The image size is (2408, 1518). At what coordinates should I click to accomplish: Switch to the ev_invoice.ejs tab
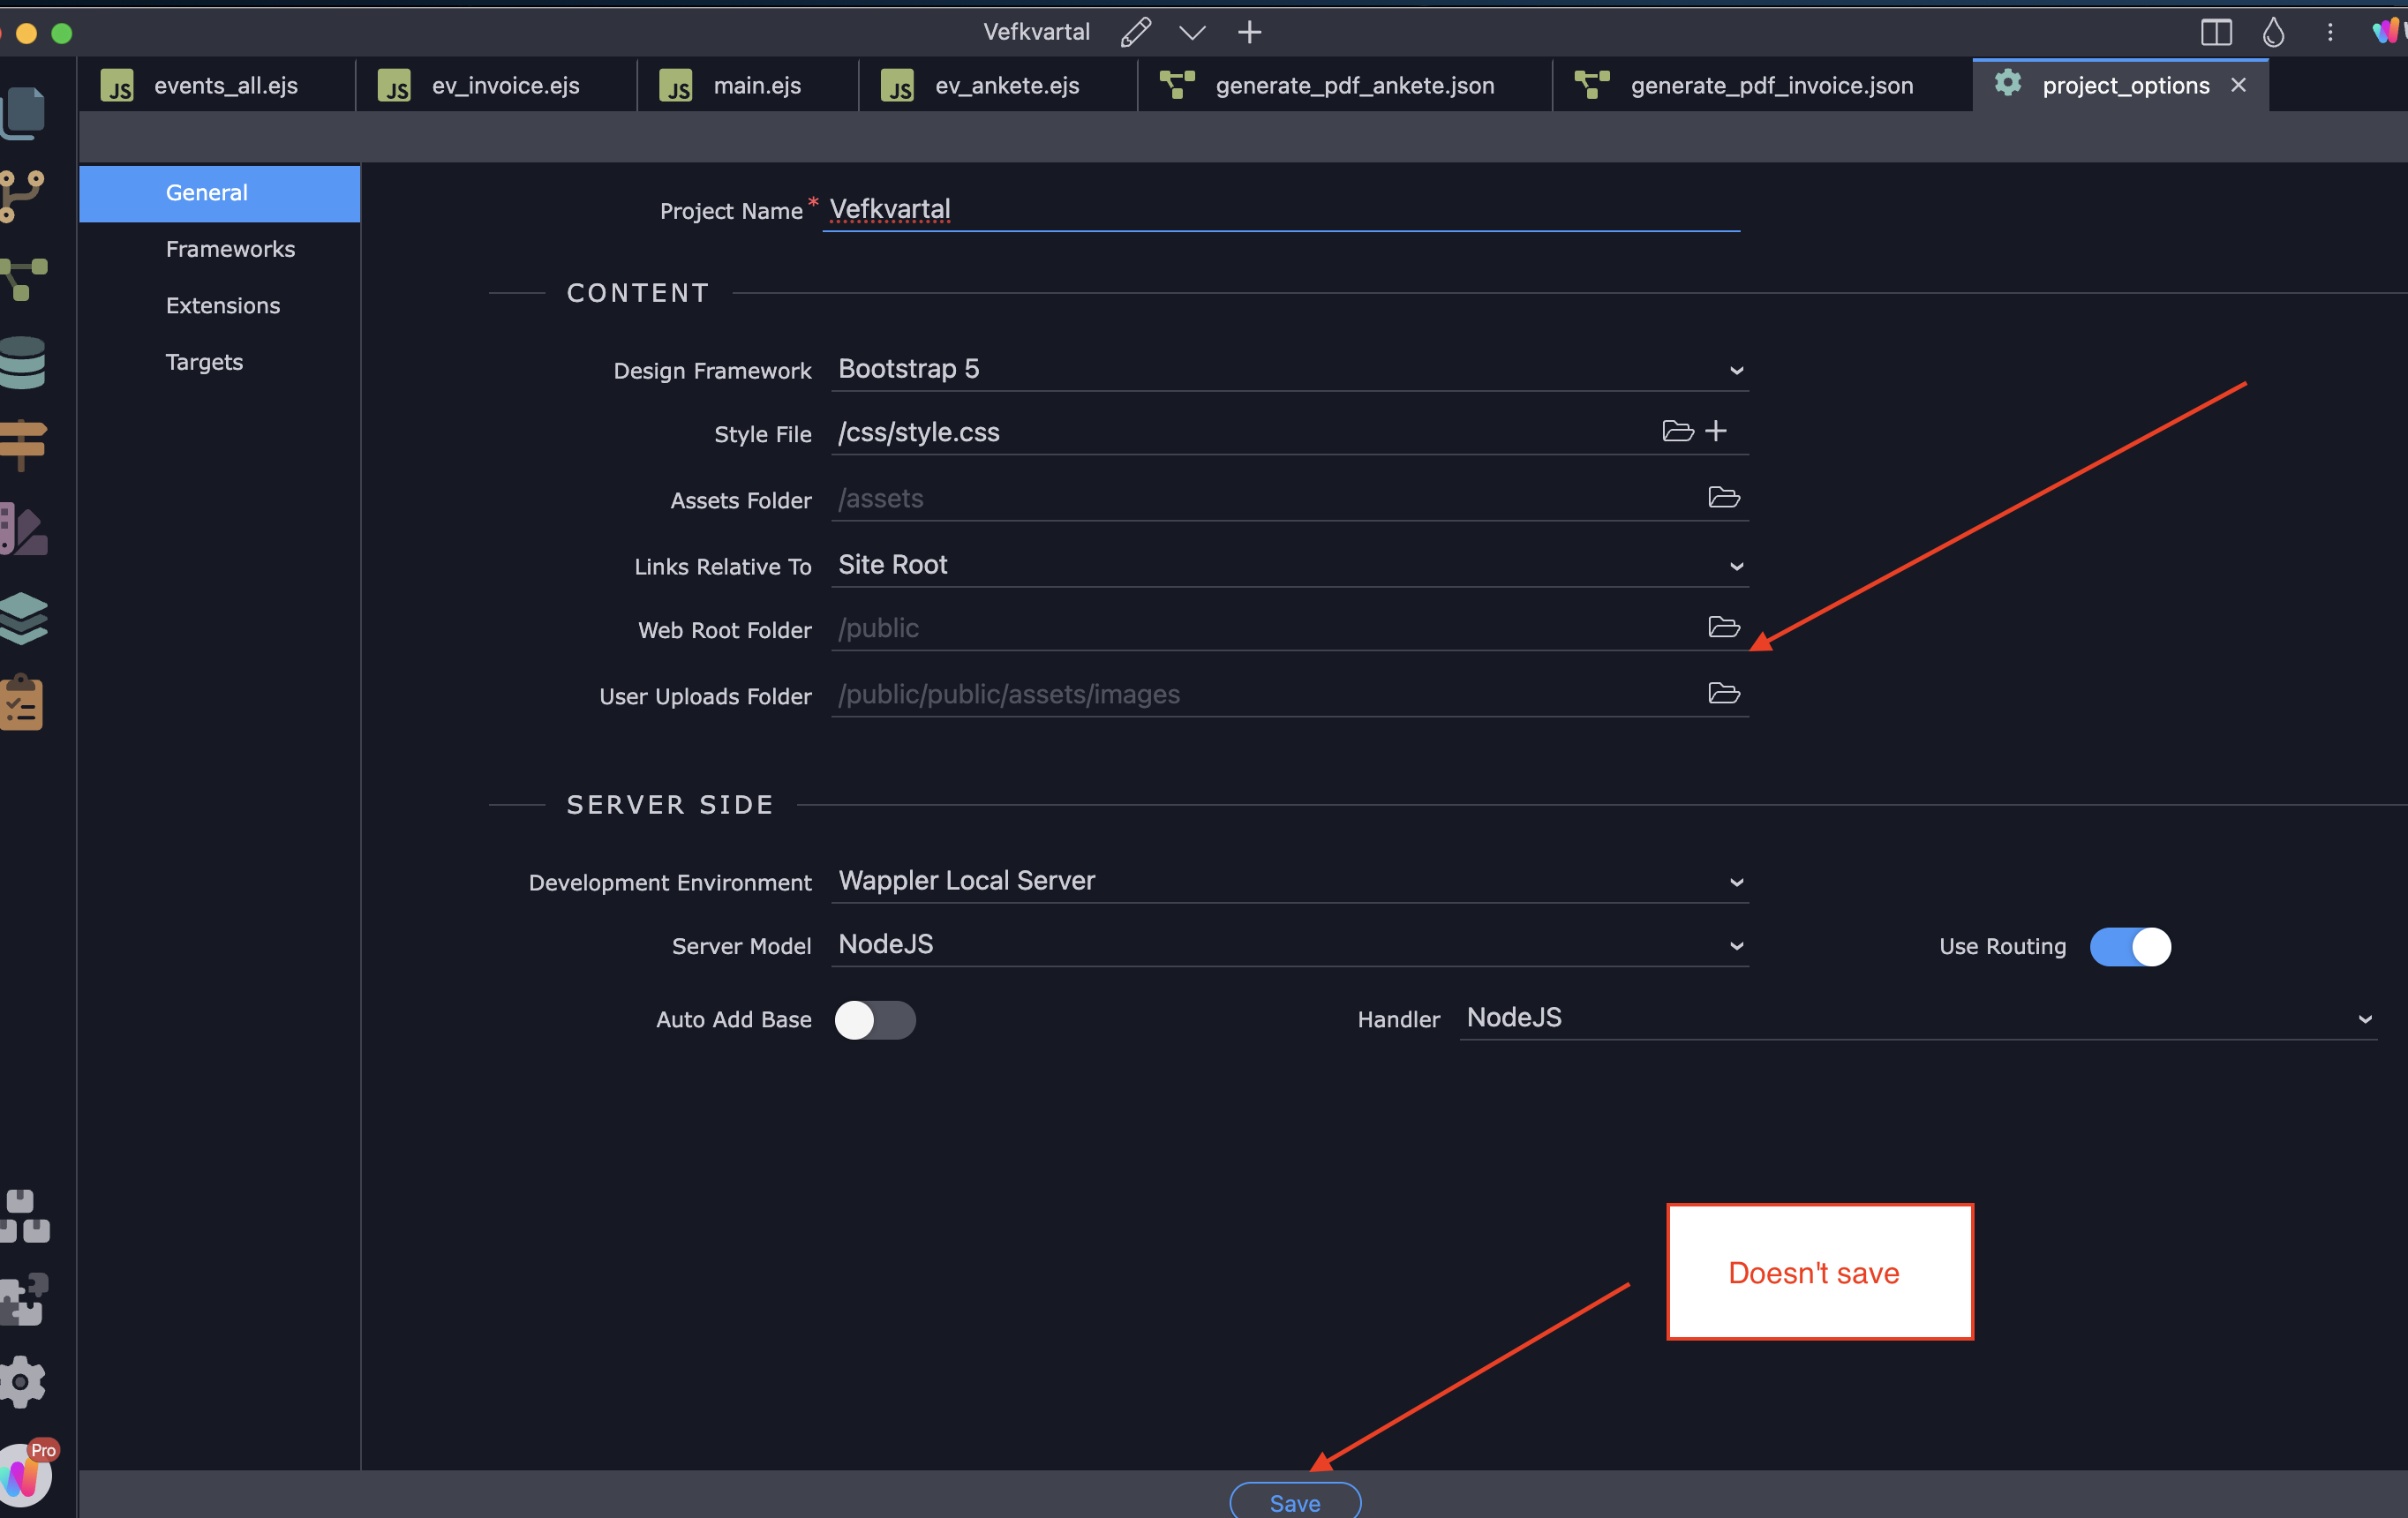point(496,85)
